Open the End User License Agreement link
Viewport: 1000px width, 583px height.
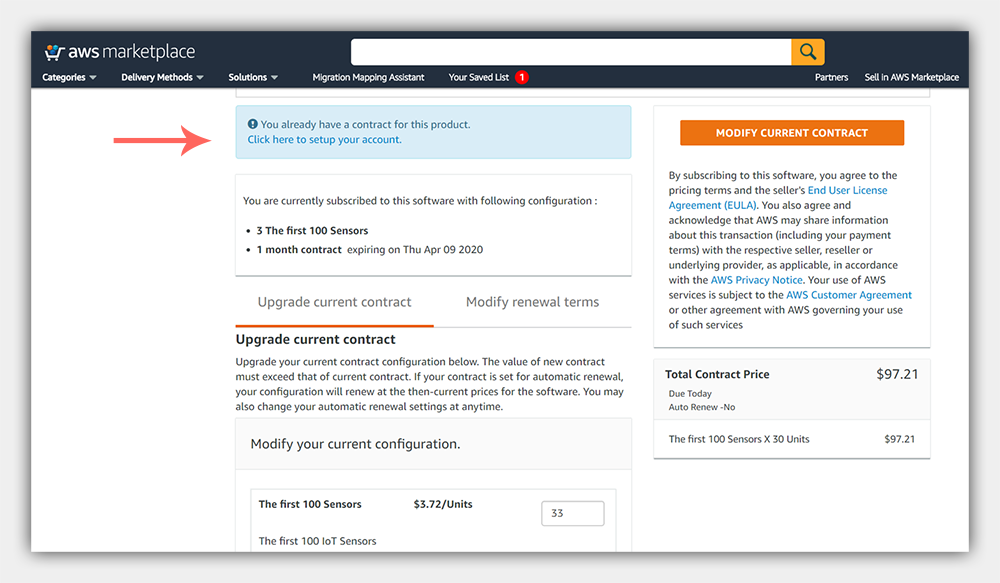coord(777,198)
